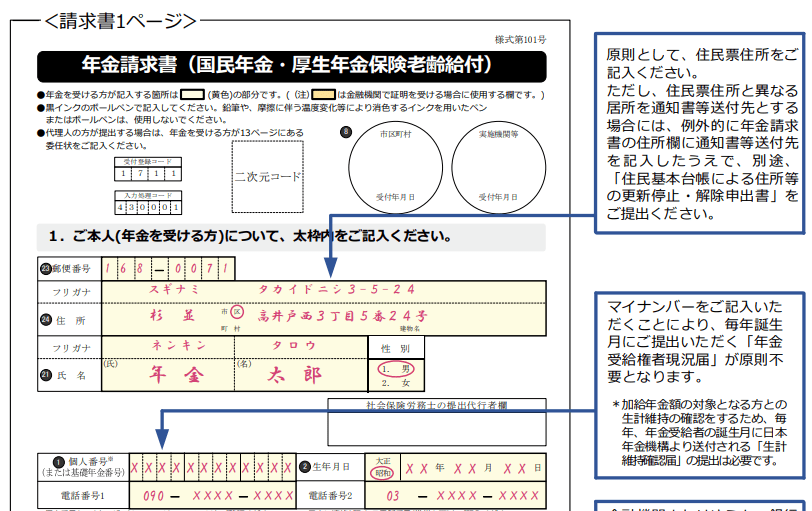This screenshot has width=812, height=511.
Task: Click the 二次元コード dashed box
Action: 267,176
